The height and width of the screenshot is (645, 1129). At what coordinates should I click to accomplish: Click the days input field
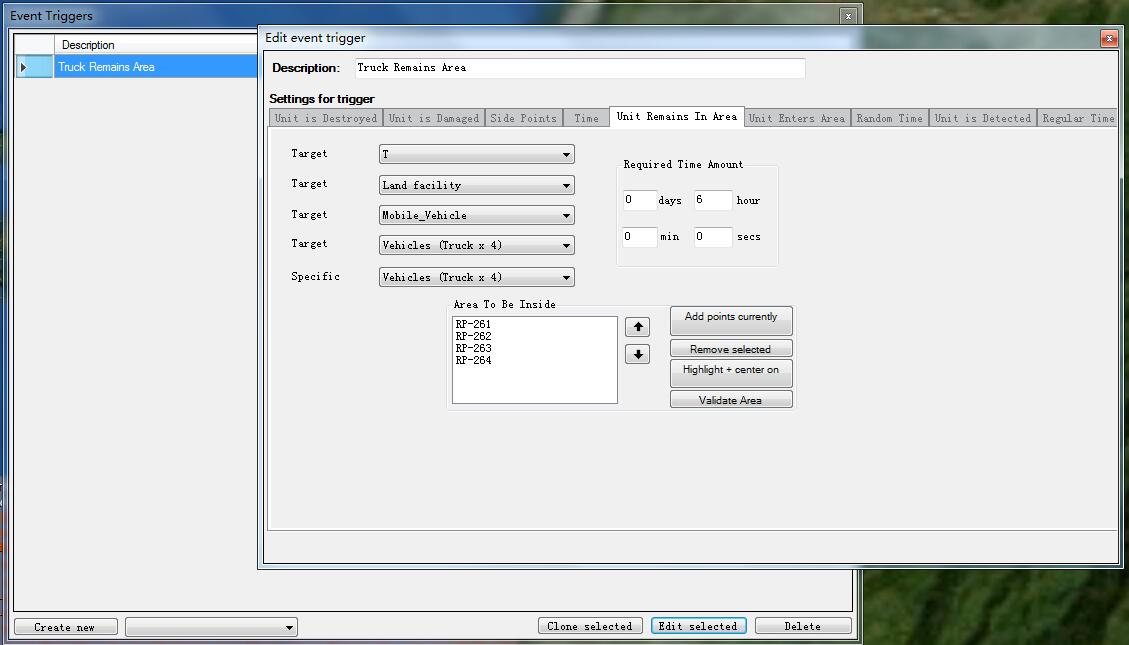[x=639, y=200]
